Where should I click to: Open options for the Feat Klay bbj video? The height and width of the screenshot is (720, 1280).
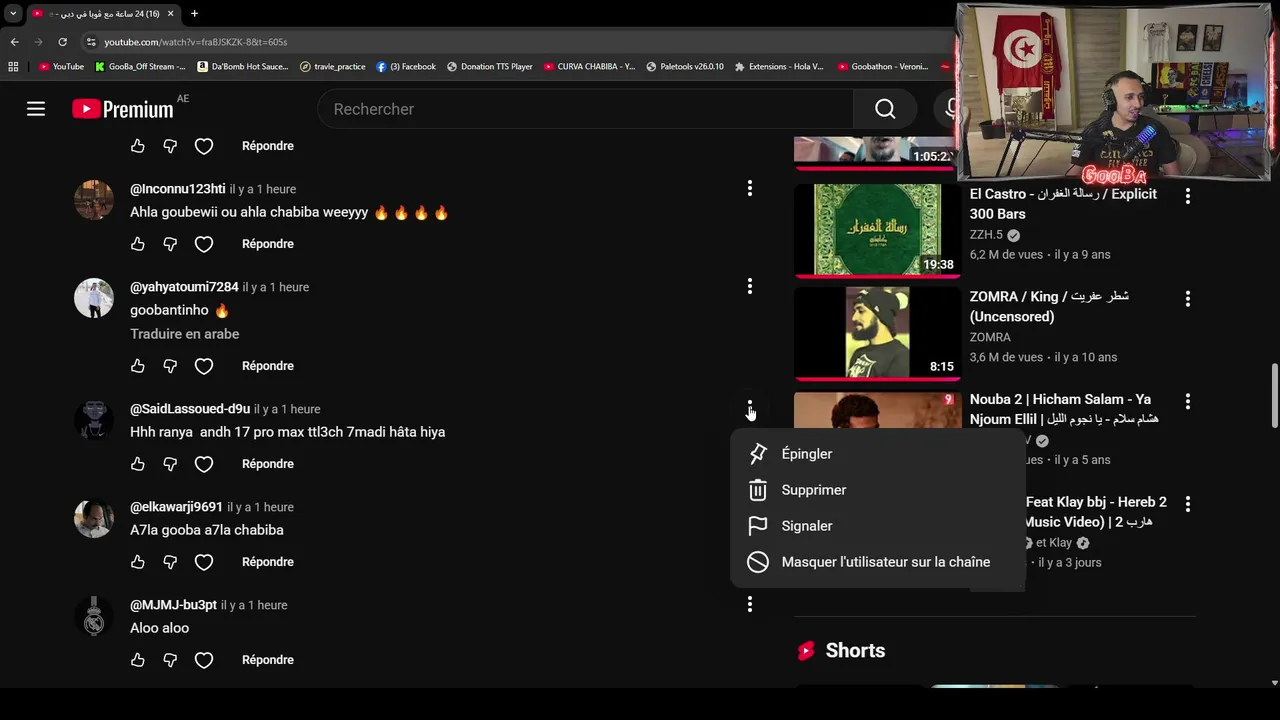pyautogui.click(x=1188, y=504)
